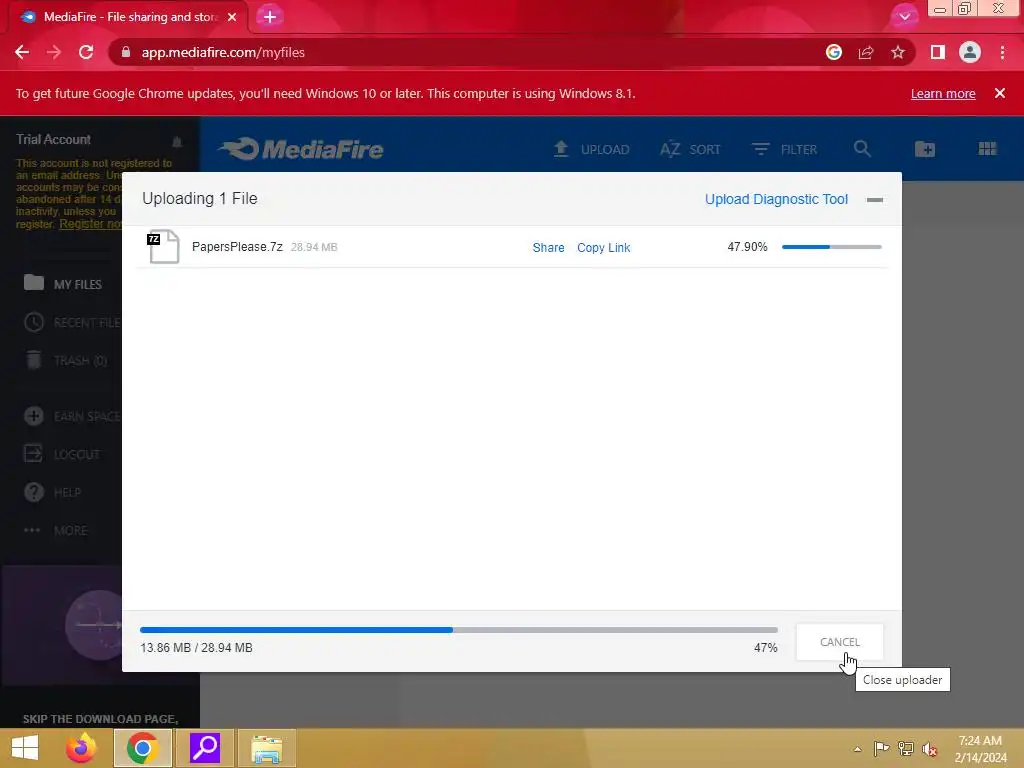Open the Chrome side panel icon
This screenshot has width=1024, height=768.
pos(938,52)
